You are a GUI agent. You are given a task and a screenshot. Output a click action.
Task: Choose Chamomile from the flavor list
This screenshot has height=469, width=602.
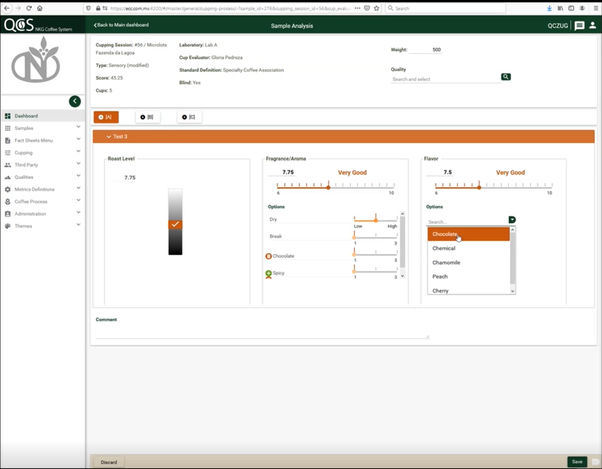click(x=446, y=262)
